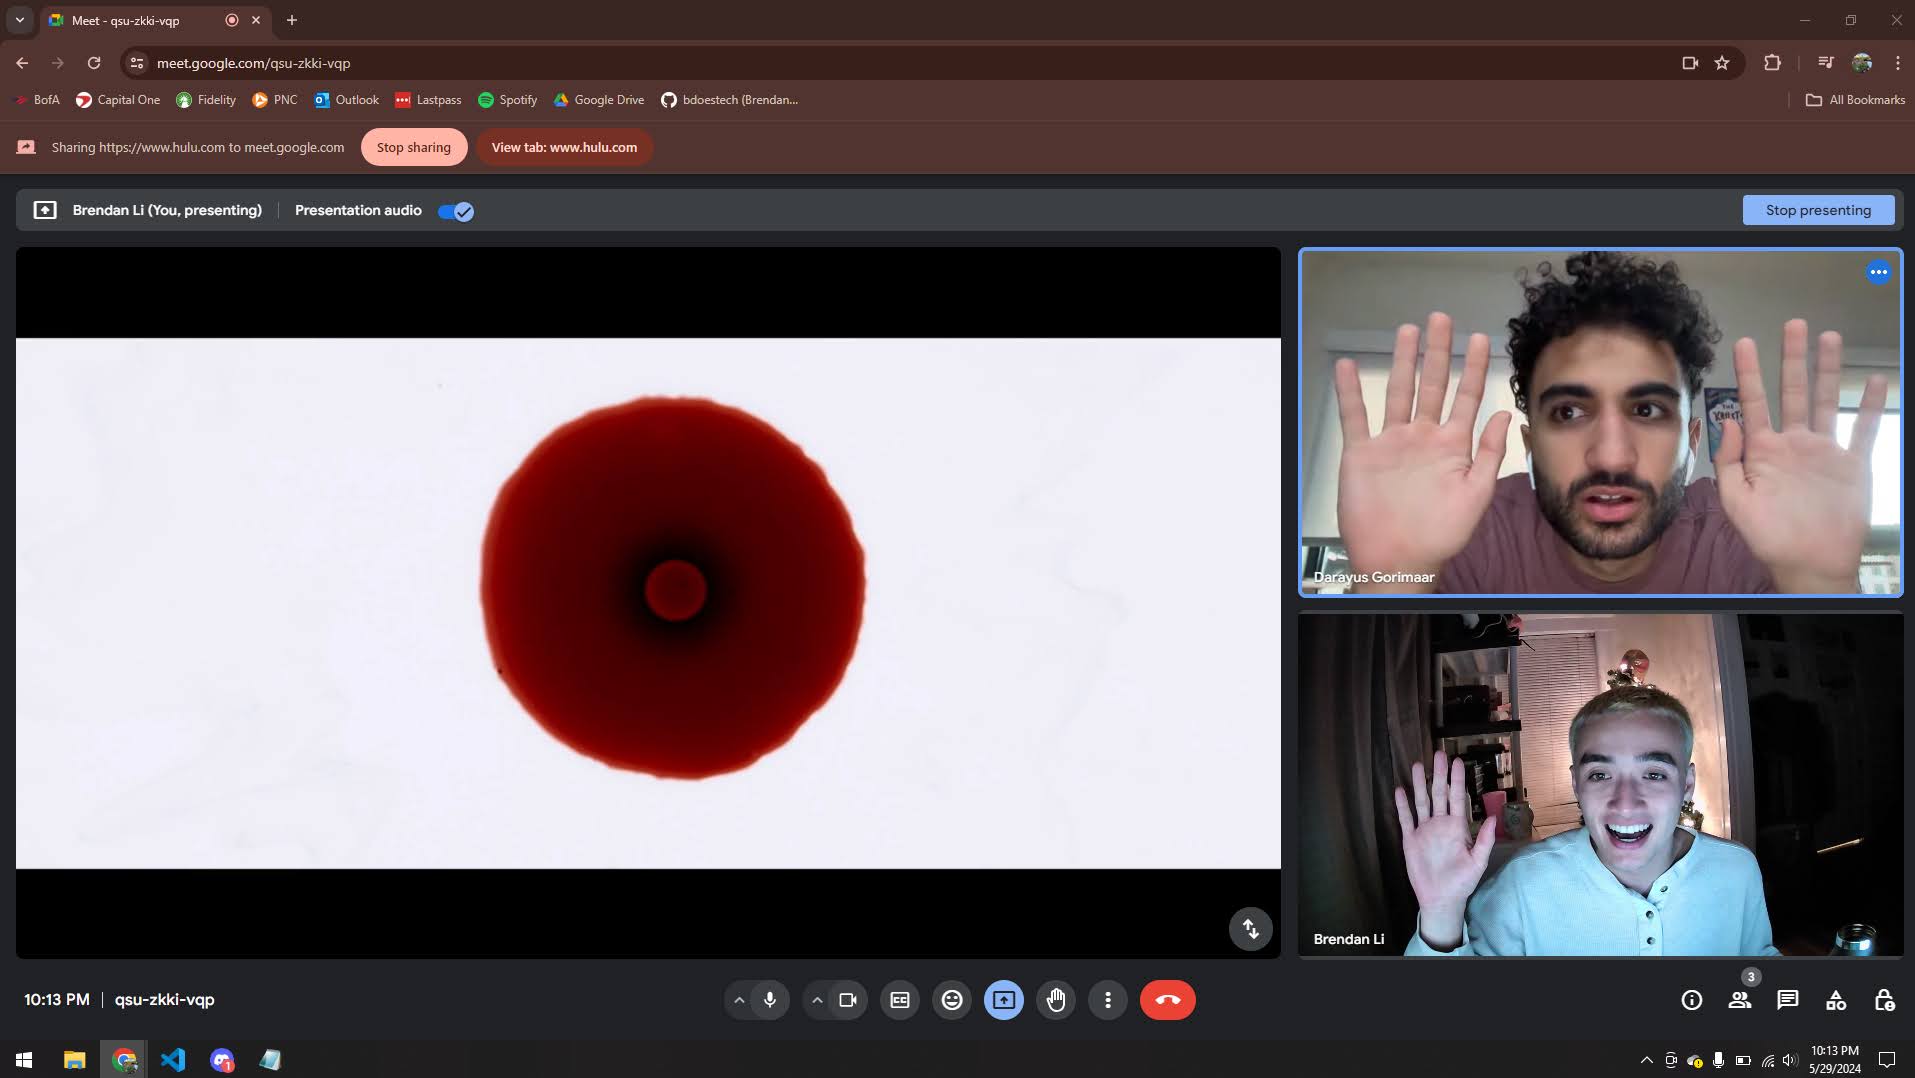Expand video settings arrow beside camera

coord(817,1000)
